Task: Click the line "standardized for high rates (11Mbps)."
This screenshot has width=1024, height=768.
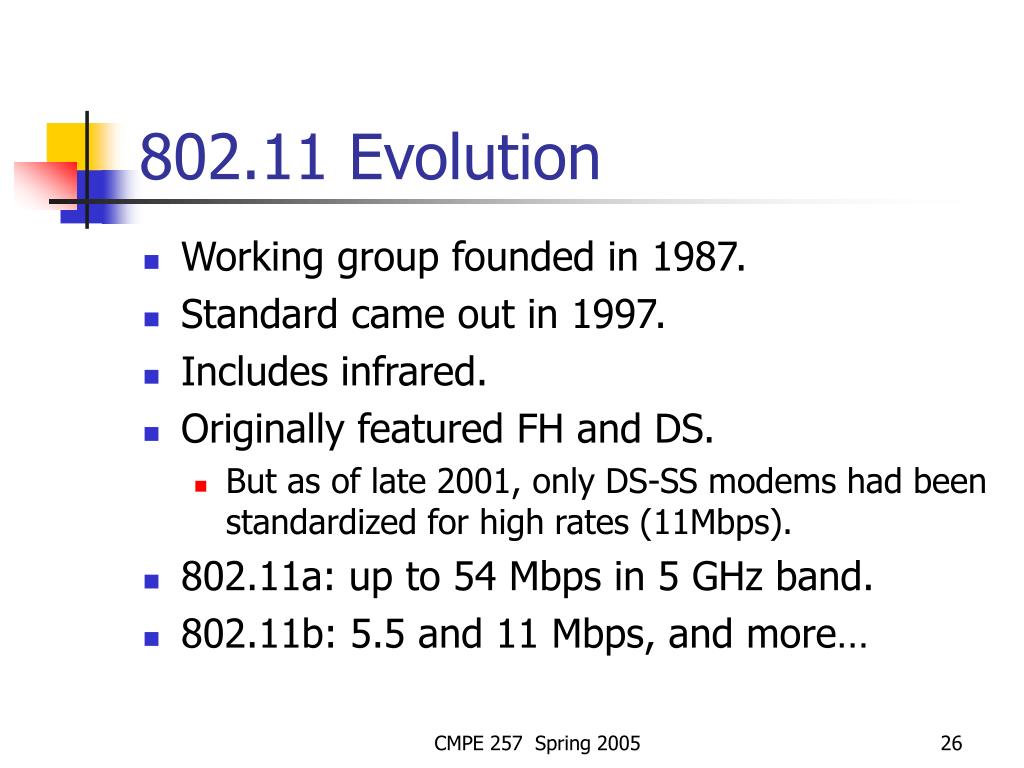Action: [508, 523]
